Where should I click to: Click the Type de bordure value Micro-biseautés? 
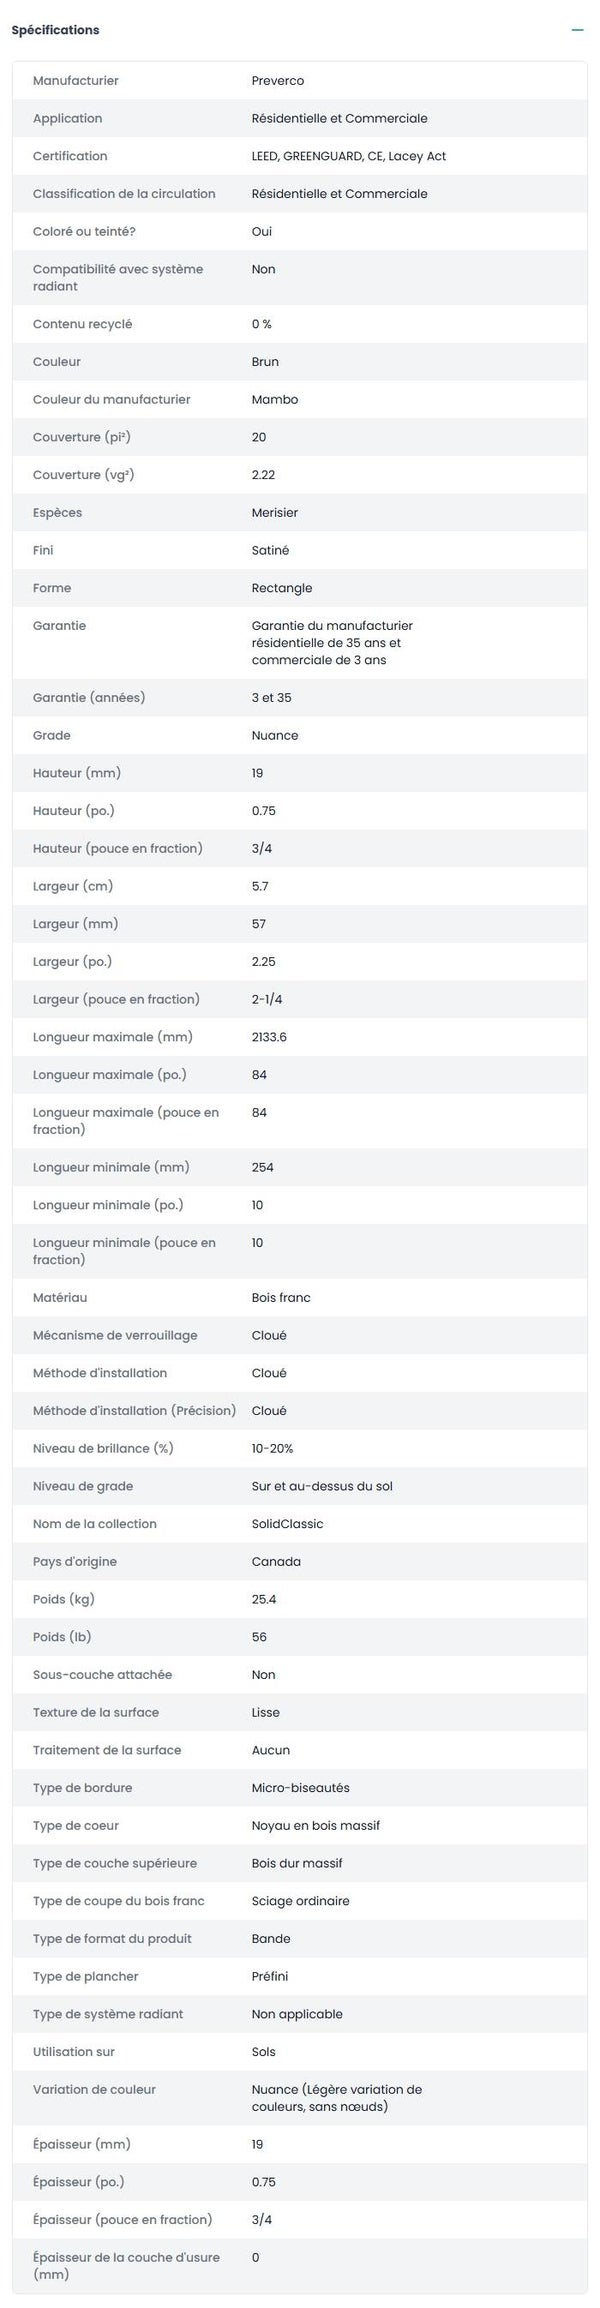pyautogui.click(x=300, y=1788)
